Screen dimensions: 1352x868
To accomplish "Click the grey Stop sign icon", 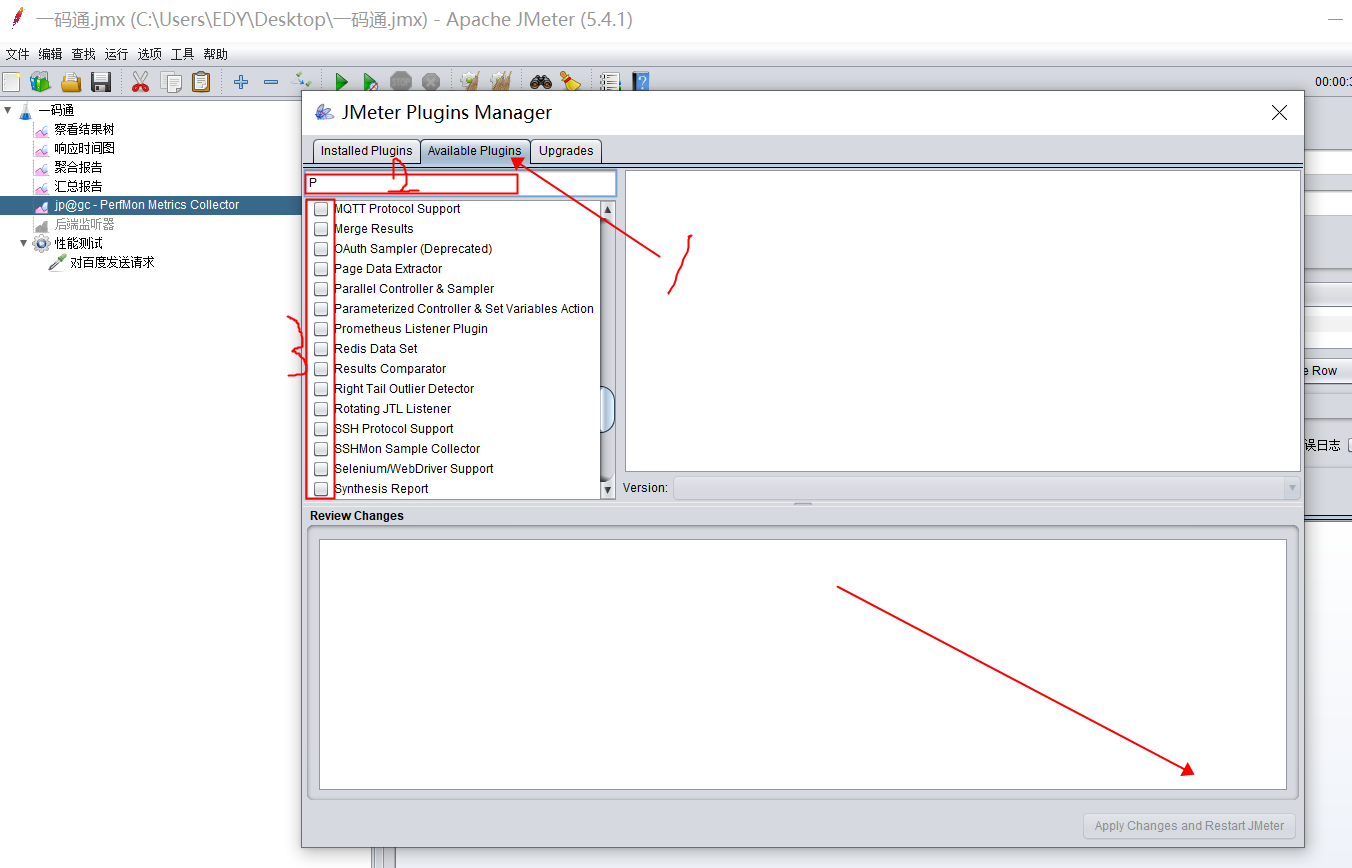I will coord(401,82).
